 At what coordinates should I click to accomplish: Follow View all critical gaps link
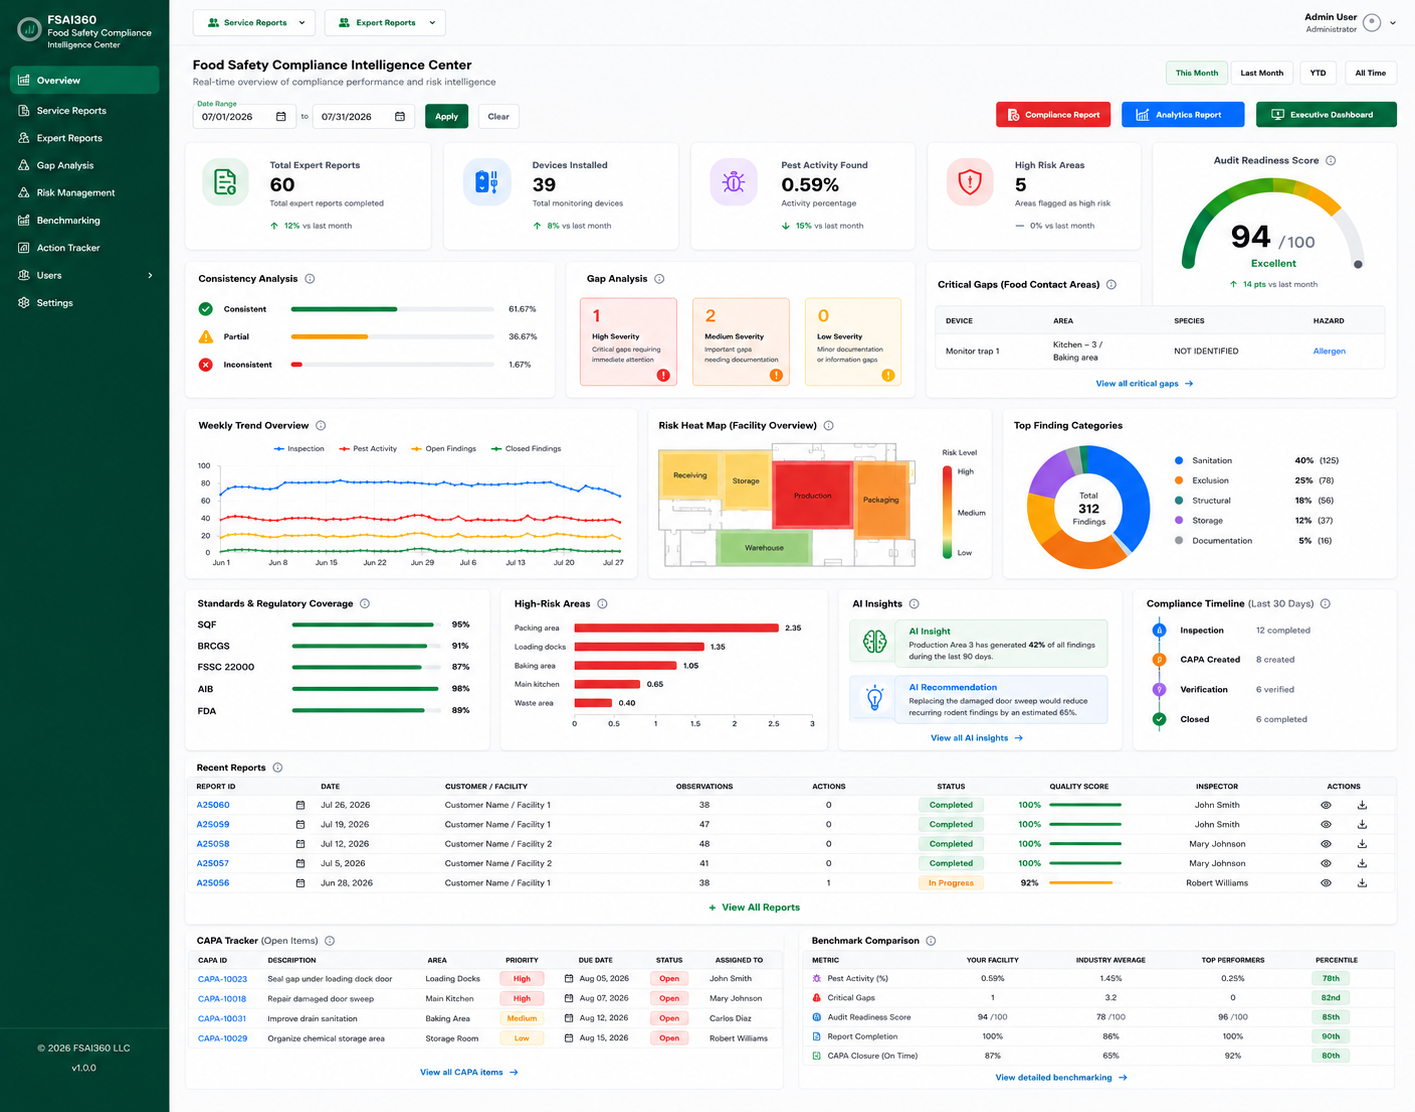tap(1144, 384)
